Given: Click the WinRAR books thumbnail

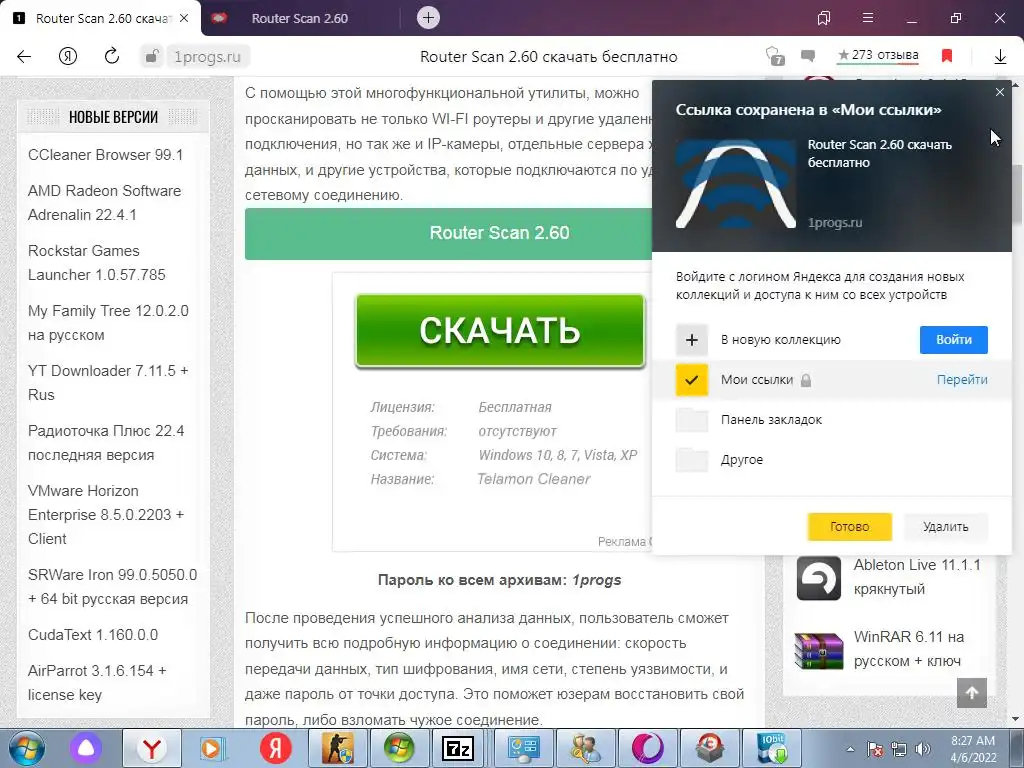Looking at the screenshot, I should pyautogui.click(x=819, y=650).
